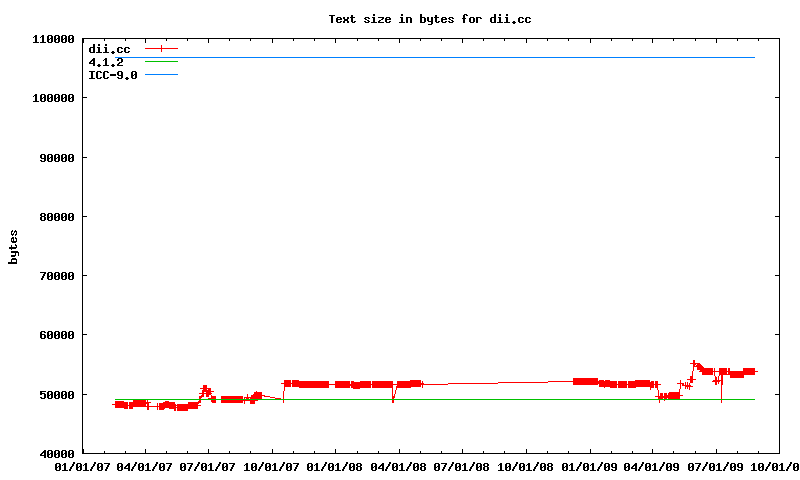Select the dii.cc legend label
The width and height of the screenshot is (800, 480).
coord(109,49)
